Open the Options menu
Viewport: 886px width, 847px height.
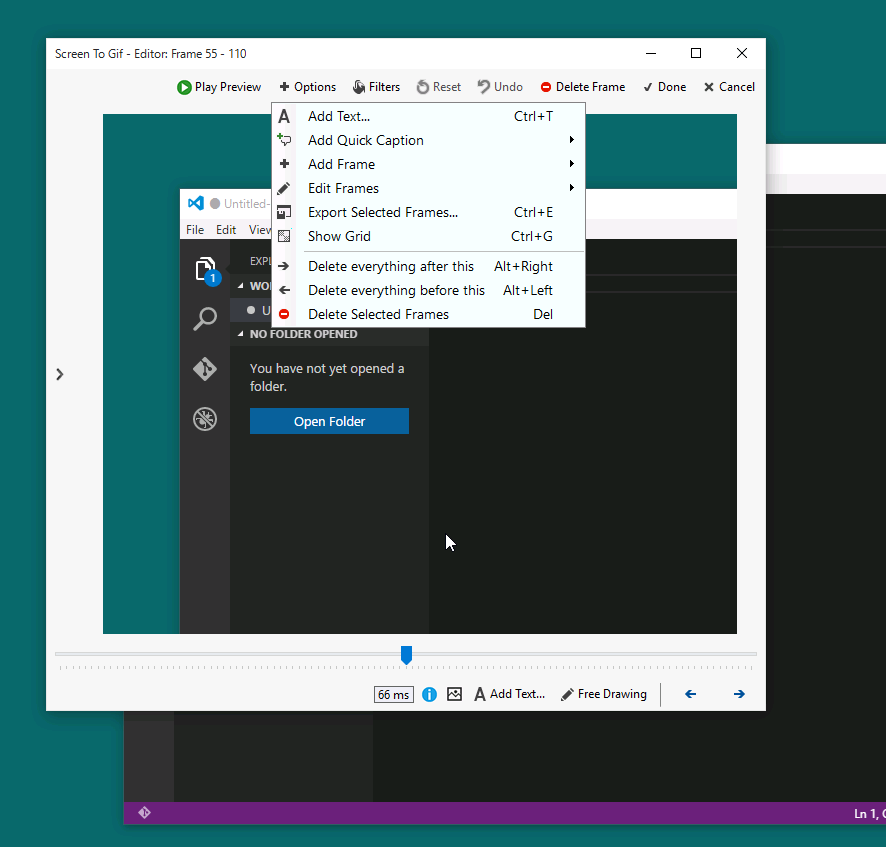(x=308, y=87)
